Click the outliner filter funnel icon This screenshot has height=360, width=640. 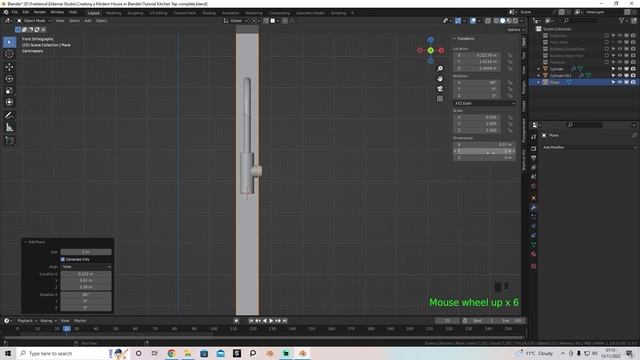[621, 20]
